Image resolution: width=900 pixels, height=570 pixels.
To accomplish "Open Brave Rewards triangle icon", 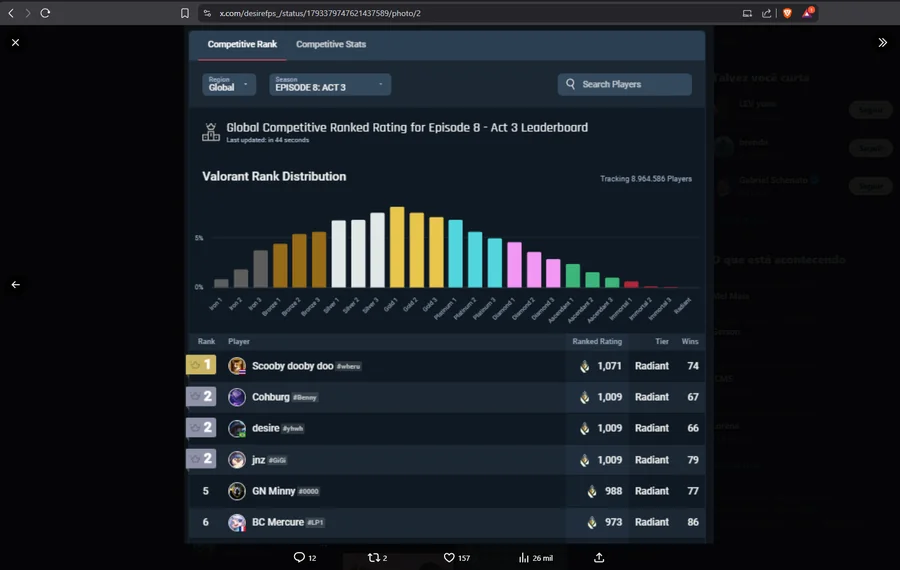I will click(x=807, y=12).
